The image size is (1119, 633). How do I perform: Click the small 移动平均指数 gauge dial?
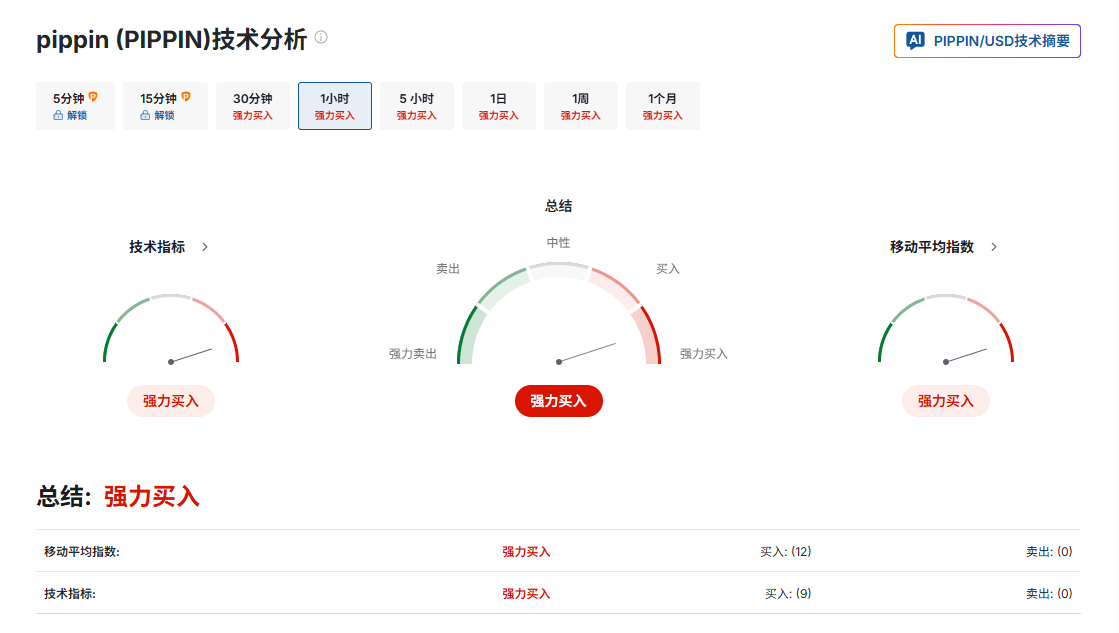(x=946, y=329)
